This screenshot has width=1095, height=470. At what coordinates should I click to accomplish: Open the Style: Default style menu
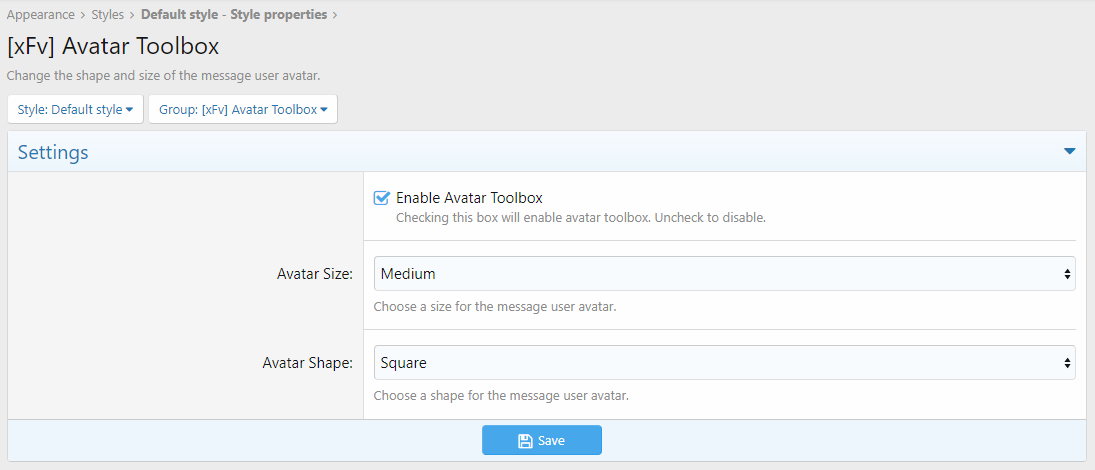point(75,110)
